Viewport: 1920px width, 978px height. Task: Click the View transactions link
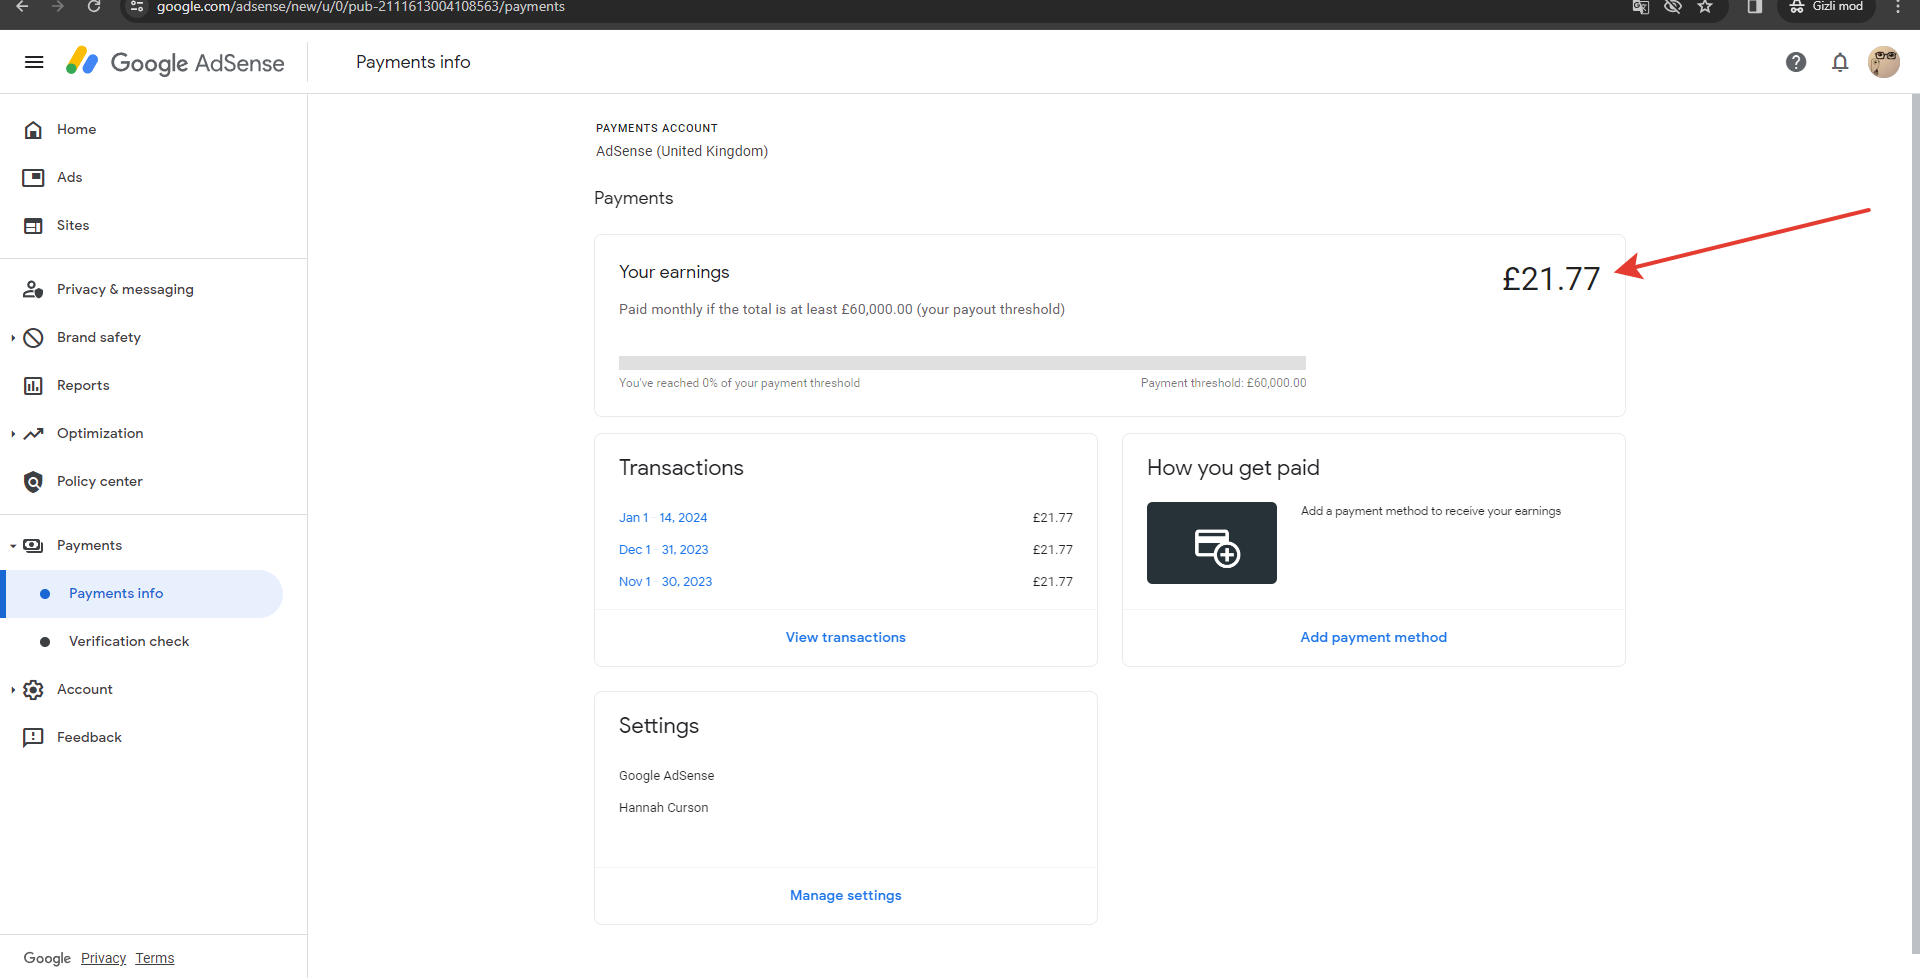click(846, 638)
